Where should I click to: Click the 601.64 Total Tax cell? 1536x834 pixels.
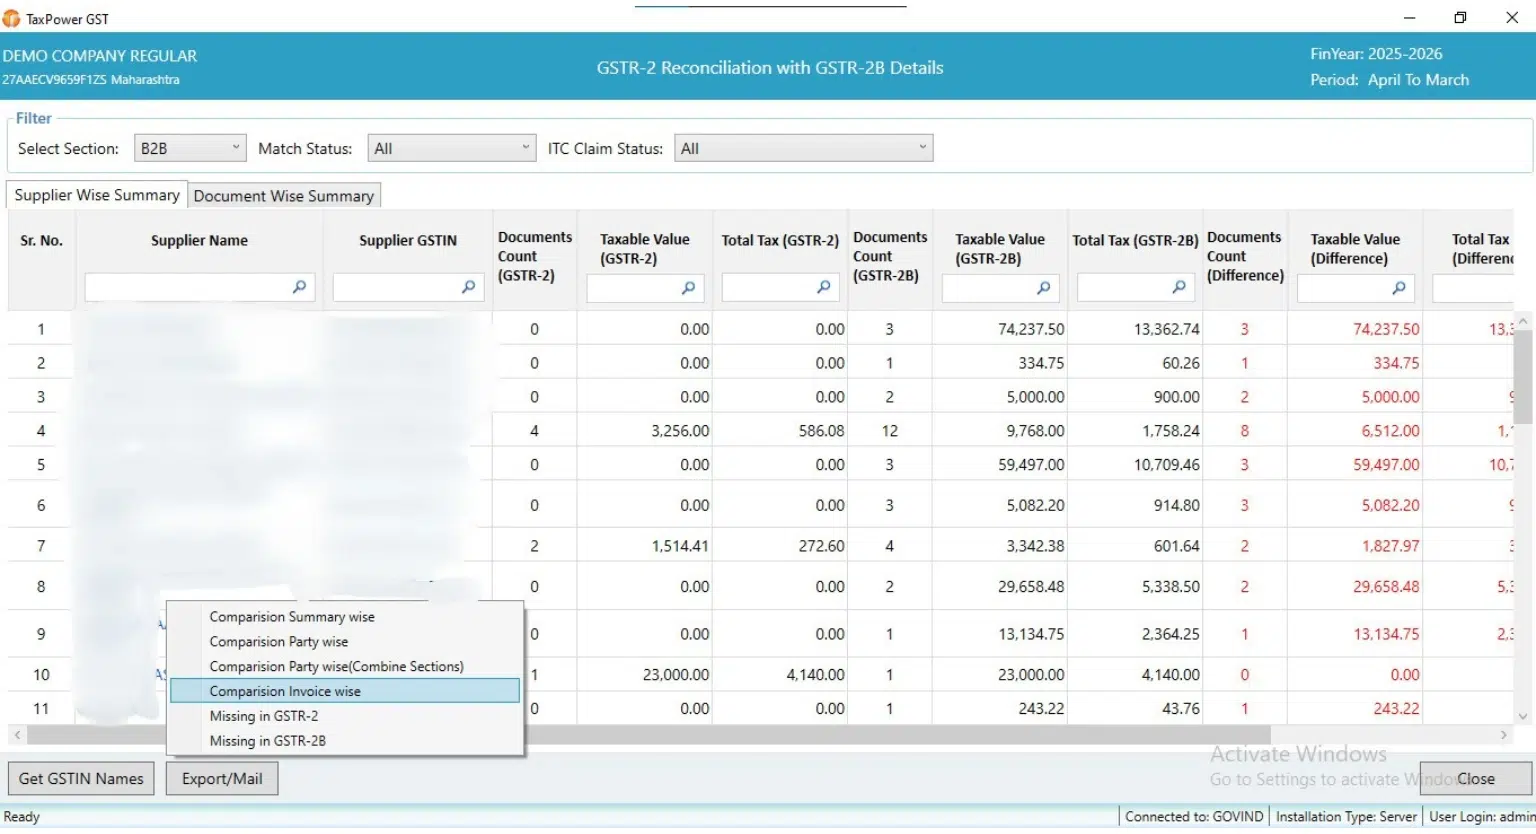pyautogui.click(x=1136, y=546)
